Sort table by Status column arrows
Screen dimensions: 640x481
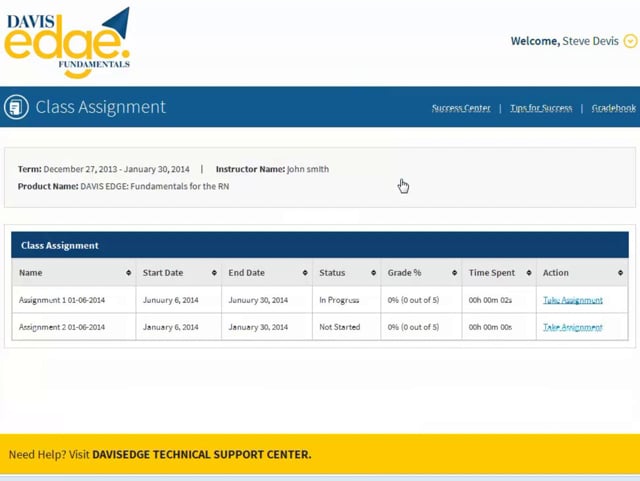(x=373, y=273)
